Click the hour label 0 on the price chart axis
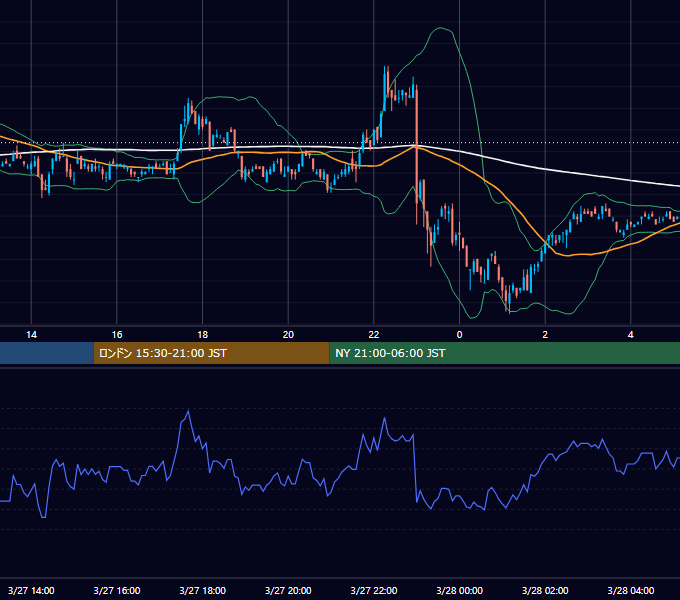 tap(460, 335)
